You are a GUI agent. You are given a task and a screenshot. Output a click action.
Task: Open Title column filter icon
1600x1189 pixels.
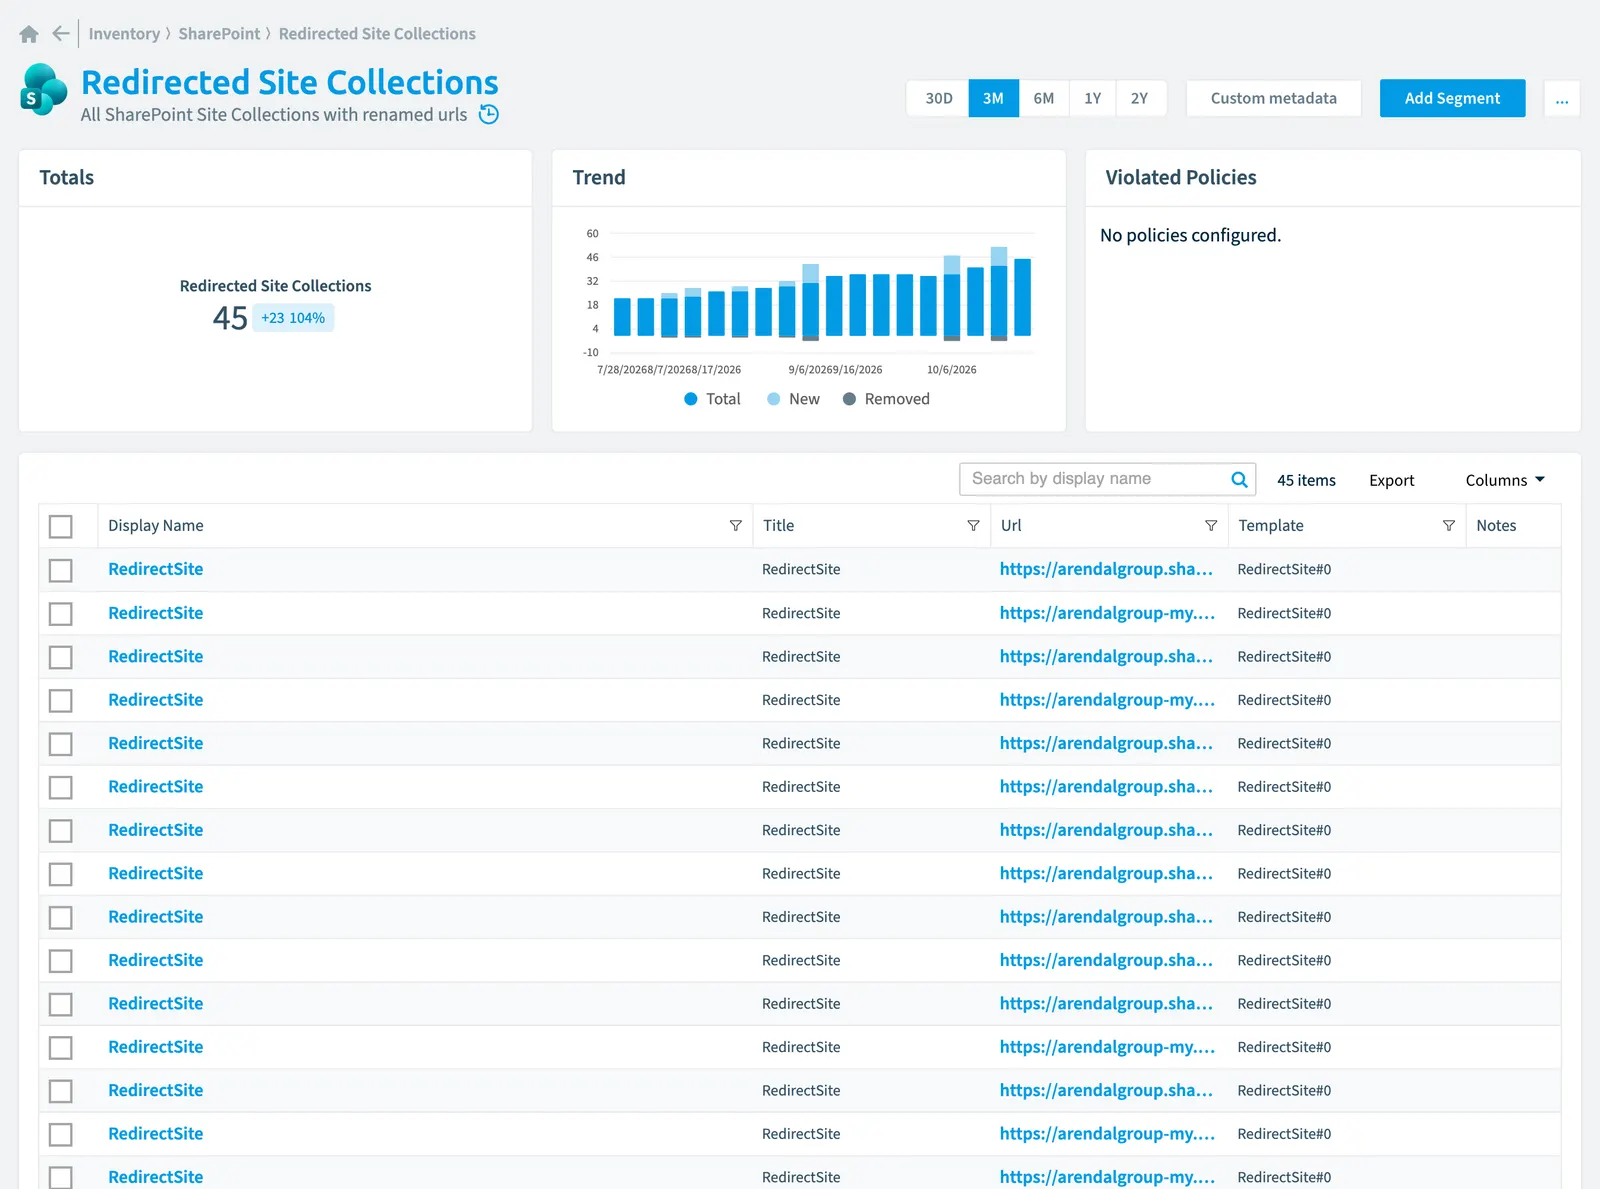(973, 526)
